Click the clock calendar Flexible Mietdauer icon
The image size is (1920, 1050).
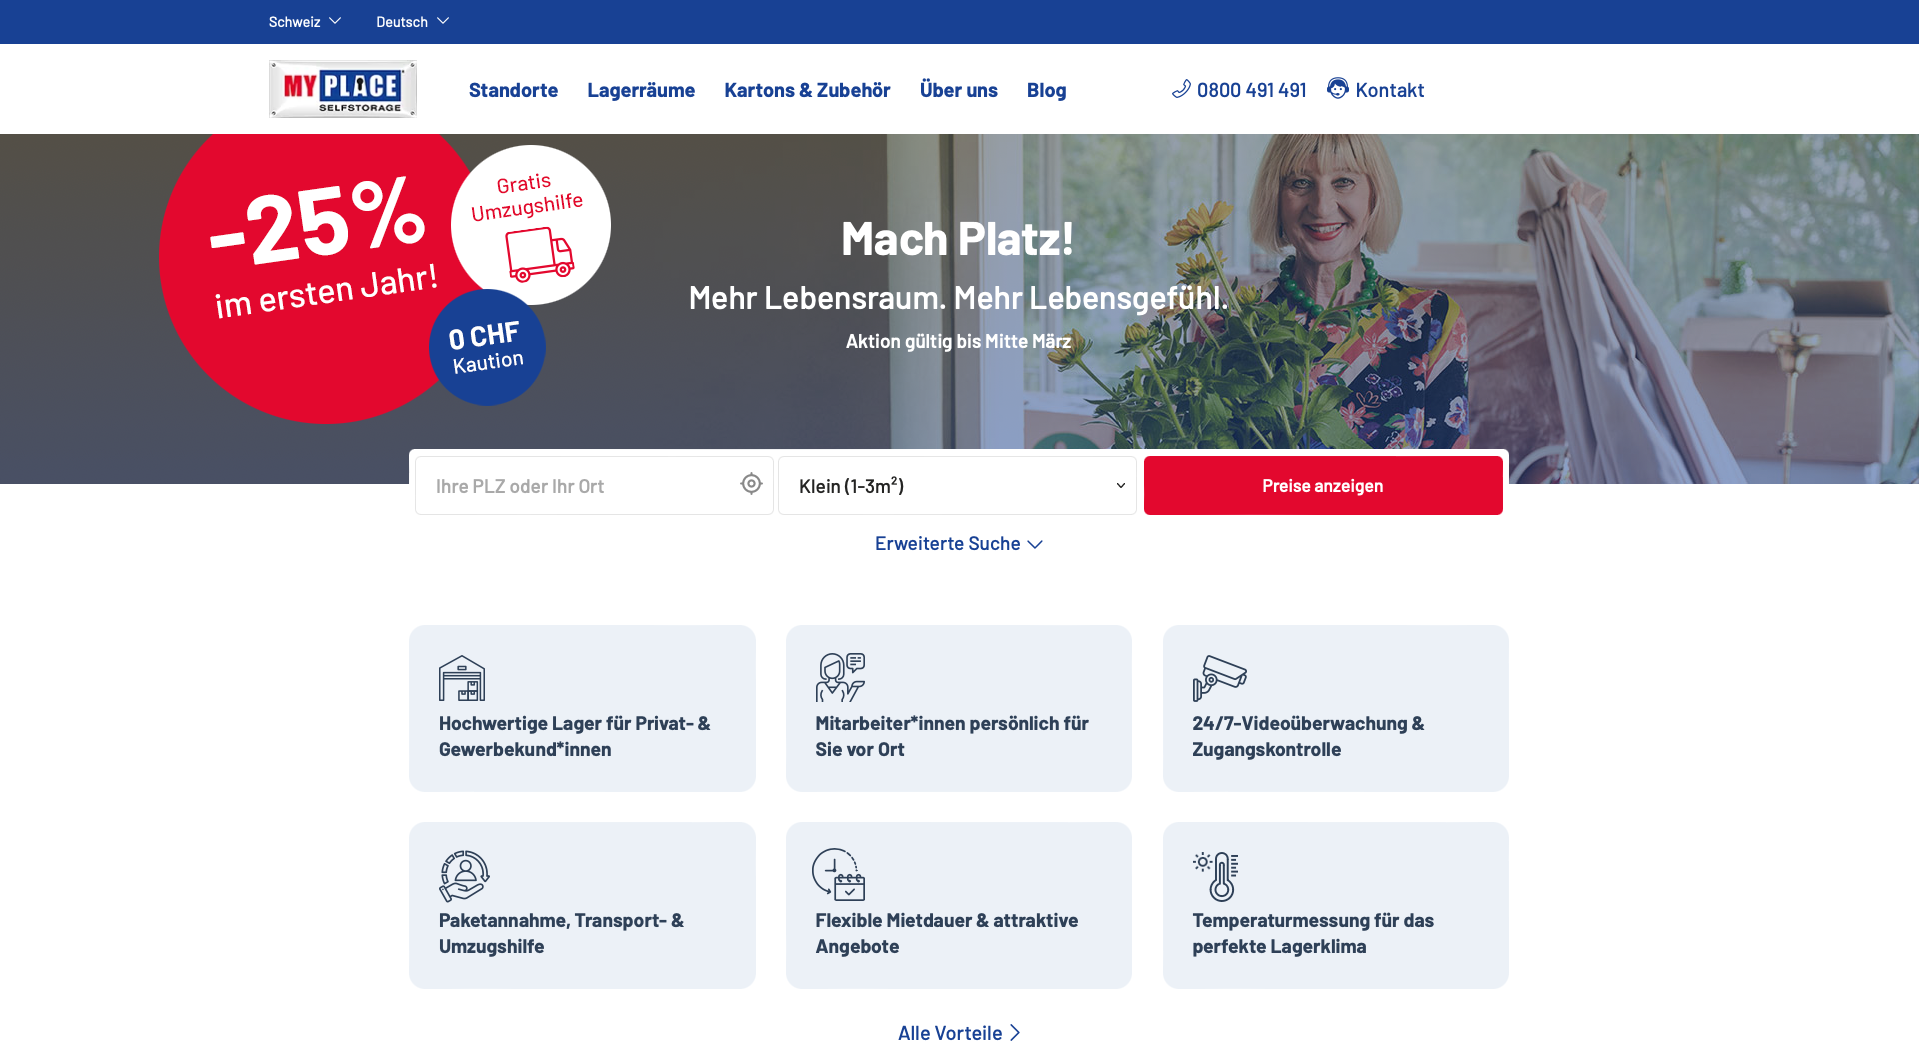click(839, 875)
